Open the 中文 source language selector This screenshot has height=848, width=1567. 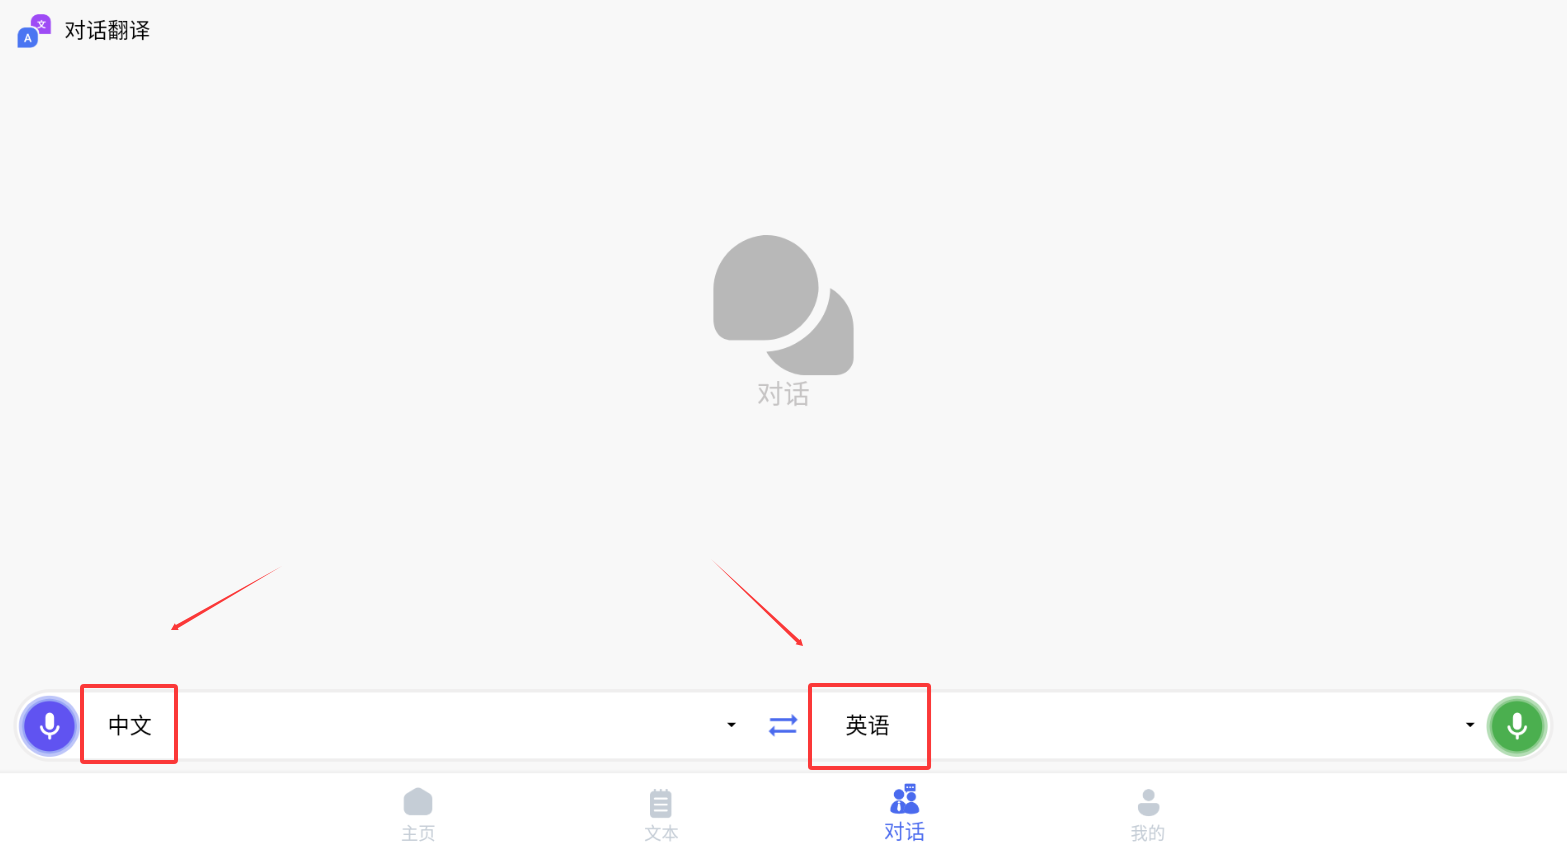click(130, 725)
